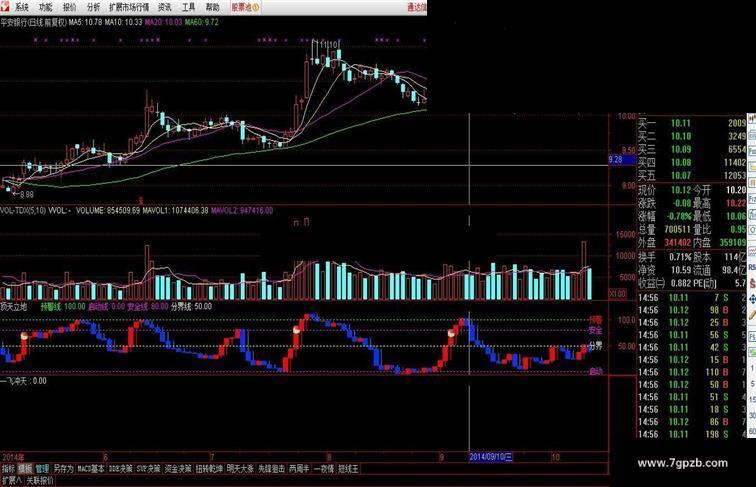Click the red dollar sign sidebar icon

(752, 283)
